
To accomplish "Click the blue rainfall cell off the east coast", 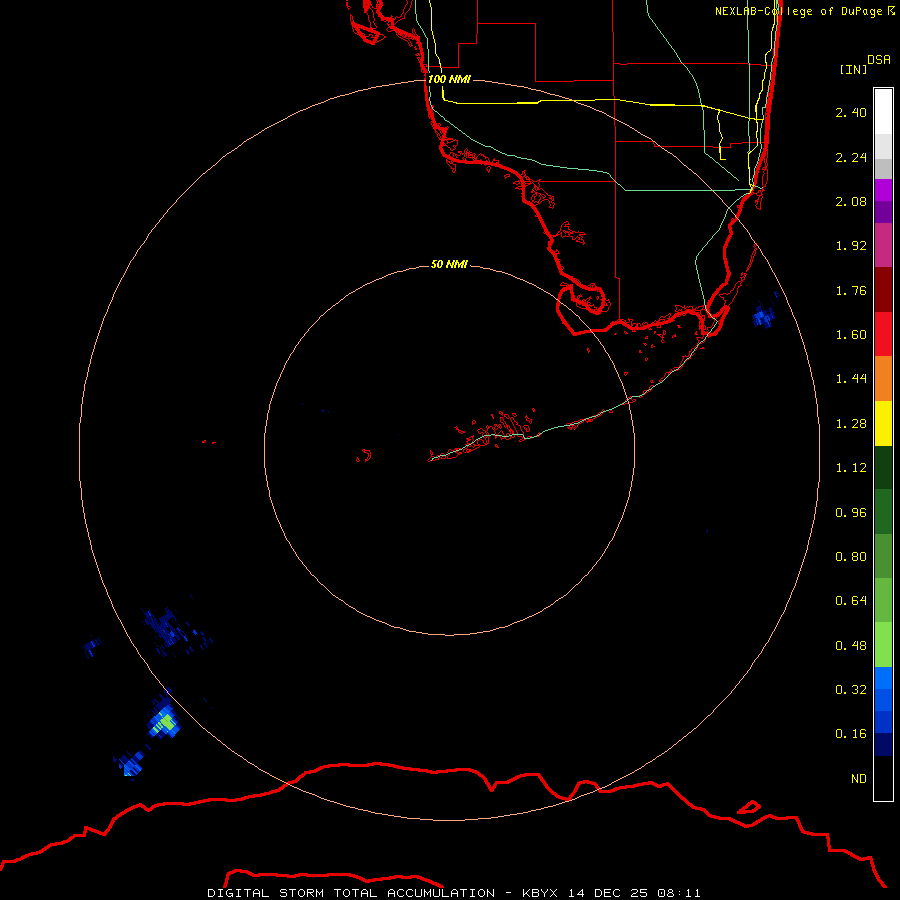I will (764, 315).
